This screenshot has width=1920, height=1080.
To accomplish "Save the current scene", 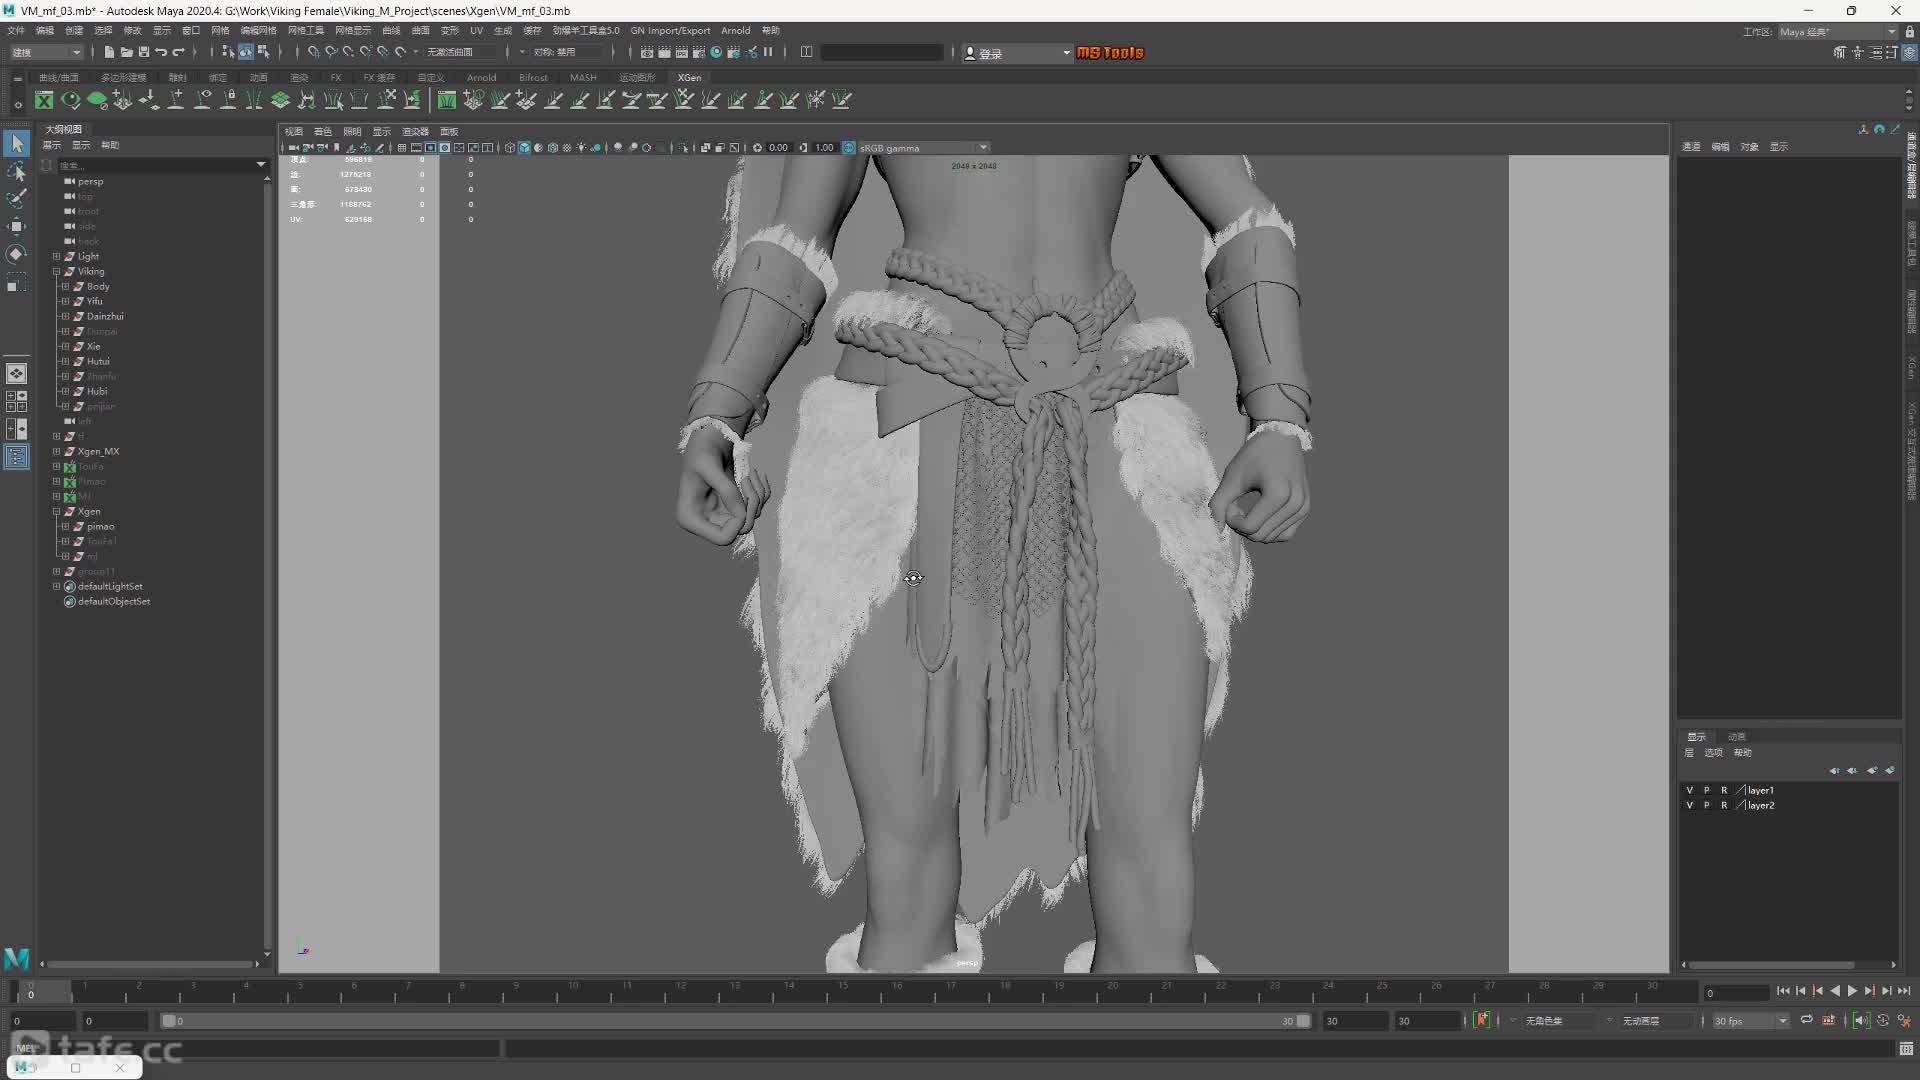I will (144, 52).
